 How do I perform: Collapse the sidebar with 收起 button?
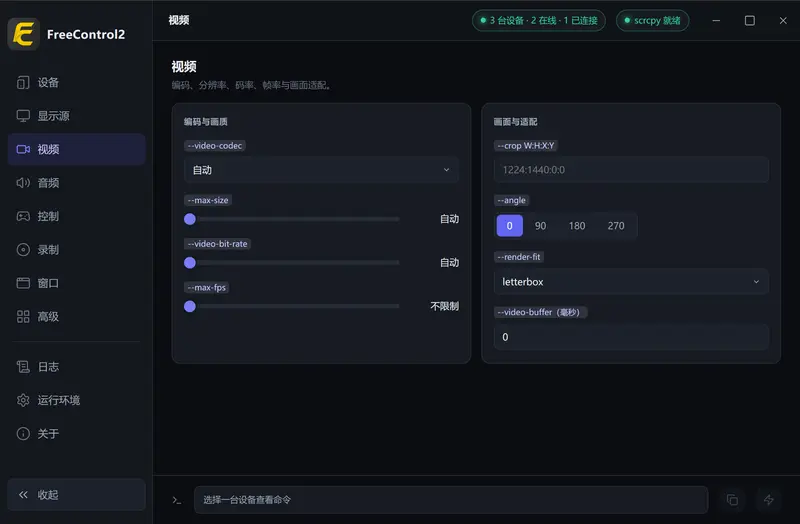(77, 494)
